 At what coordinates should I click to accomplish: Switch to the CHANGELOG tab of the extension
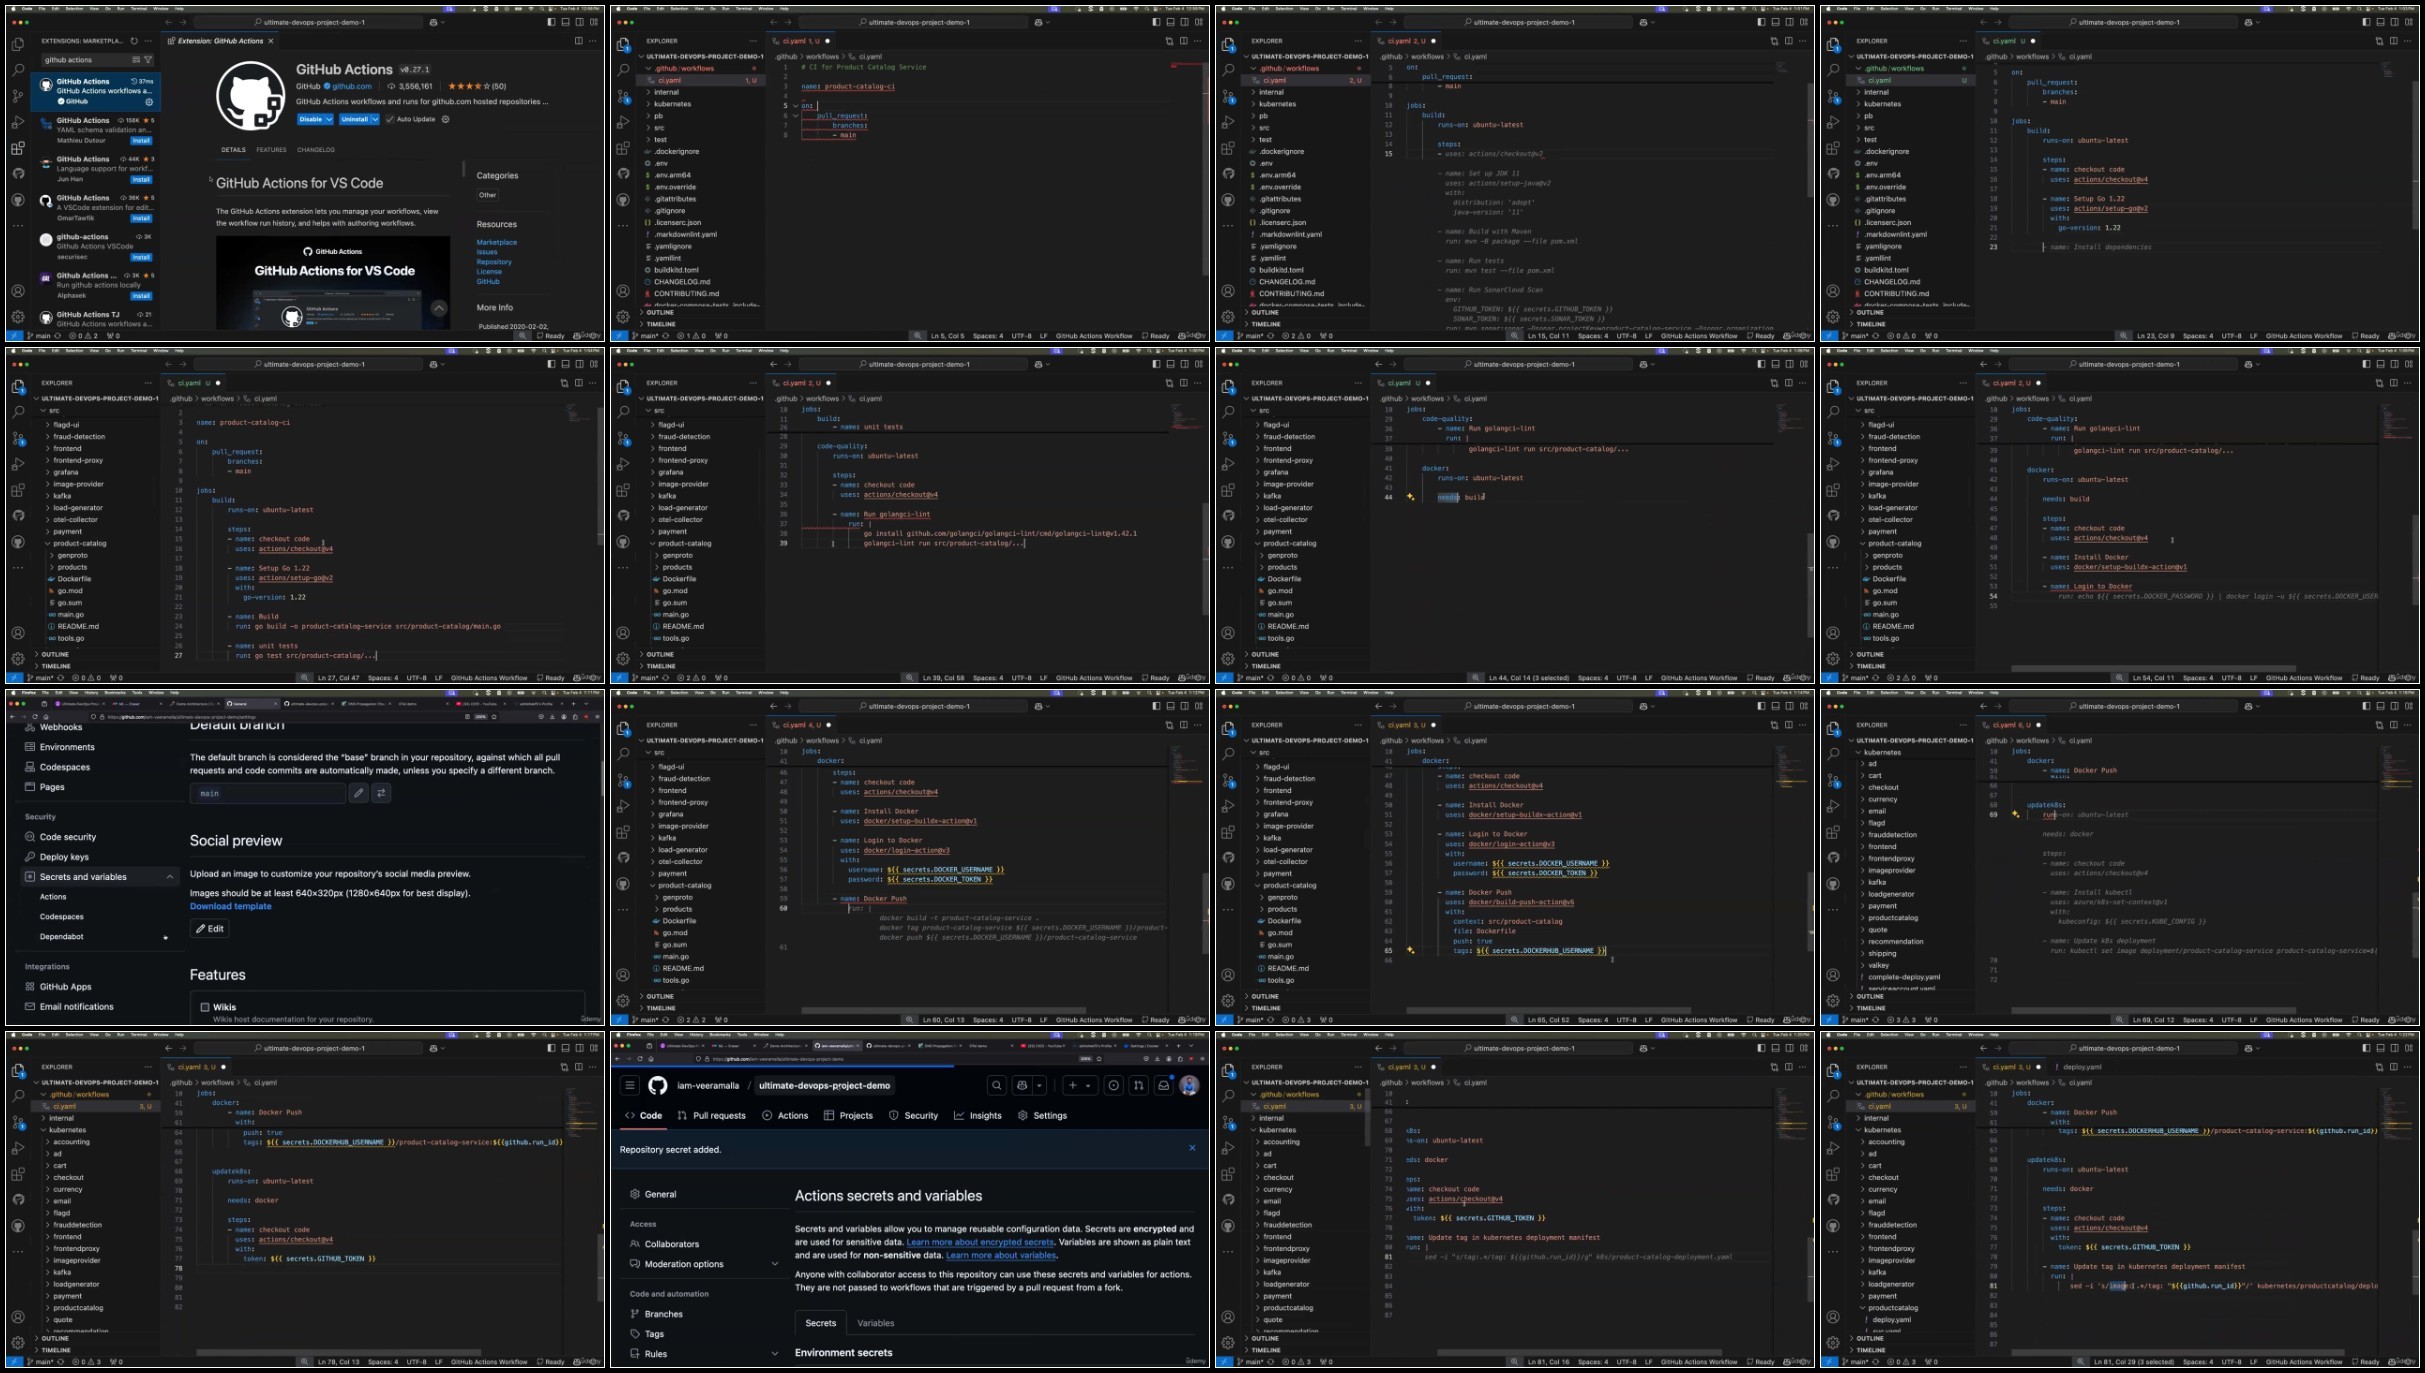click(316, 150)
